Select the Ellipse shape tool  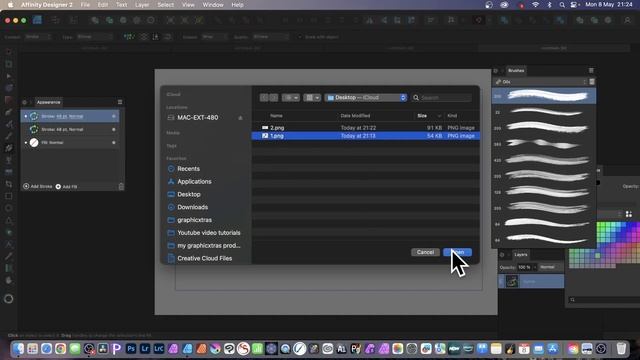point(9,208)
